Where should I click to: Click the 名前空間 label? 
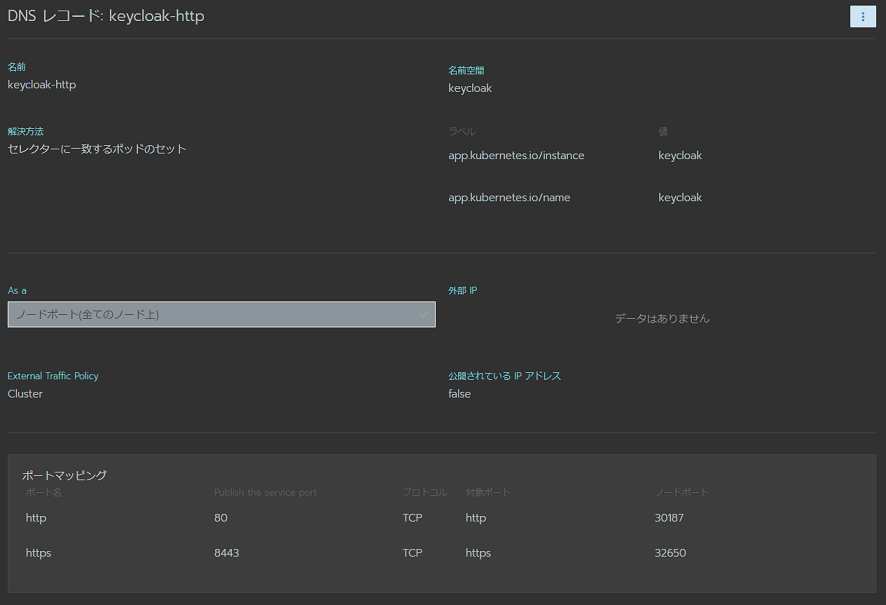pos(466,71)
